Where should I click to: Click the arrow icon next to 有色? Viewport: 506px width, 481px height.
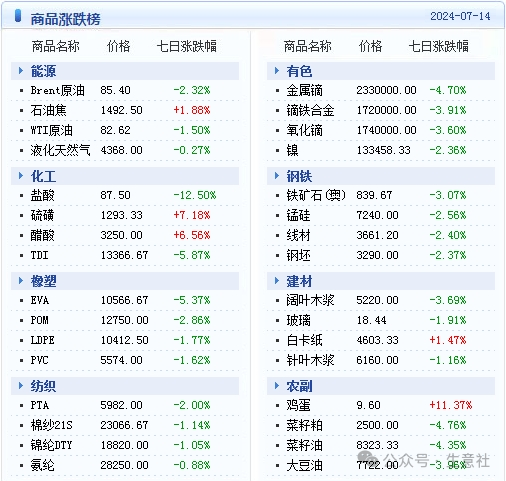click(x=277, y=71)
